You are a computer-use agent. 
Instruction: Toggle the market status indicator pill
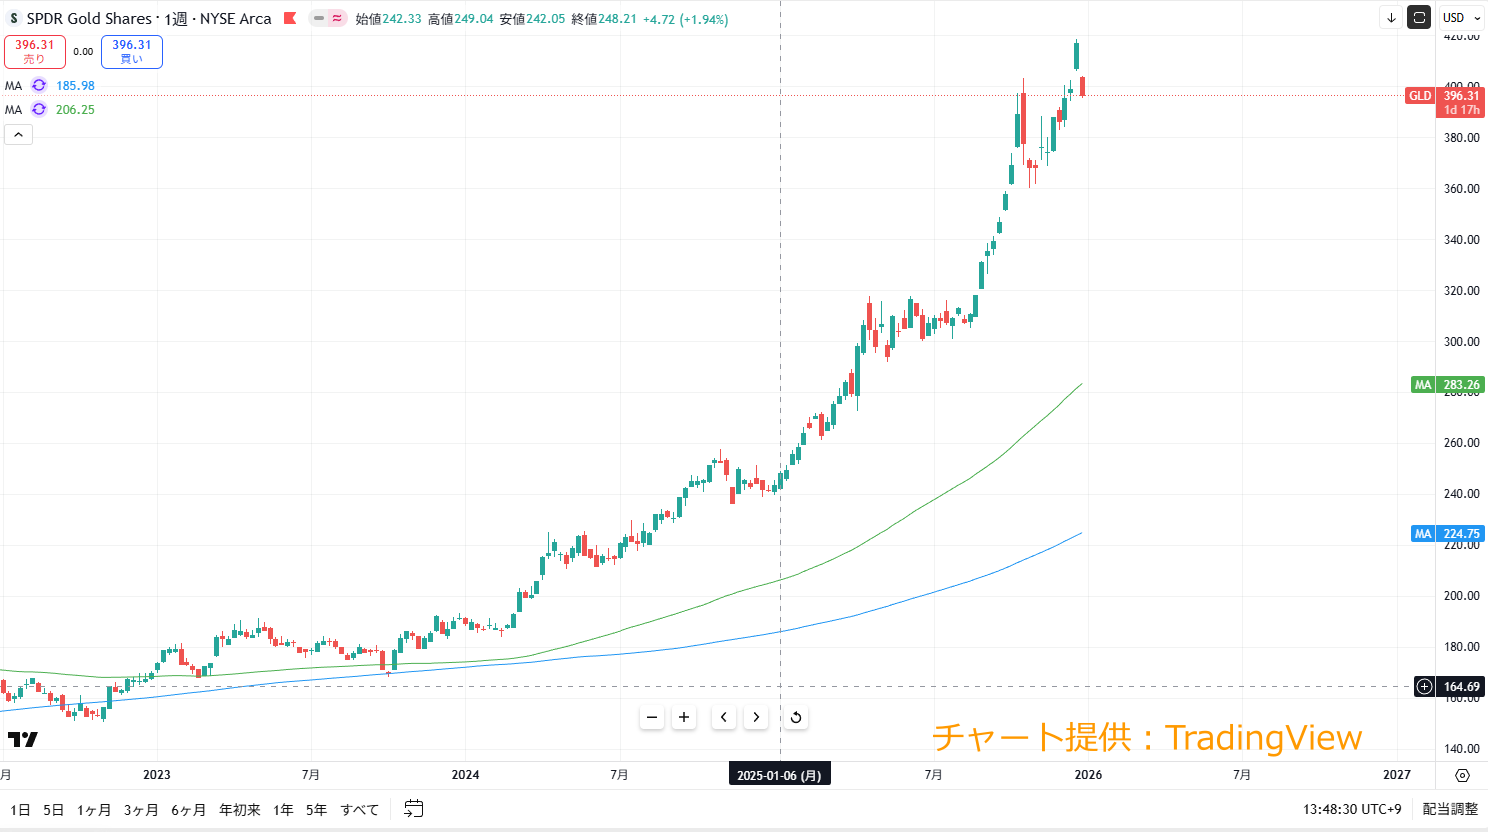click(328, 18)
